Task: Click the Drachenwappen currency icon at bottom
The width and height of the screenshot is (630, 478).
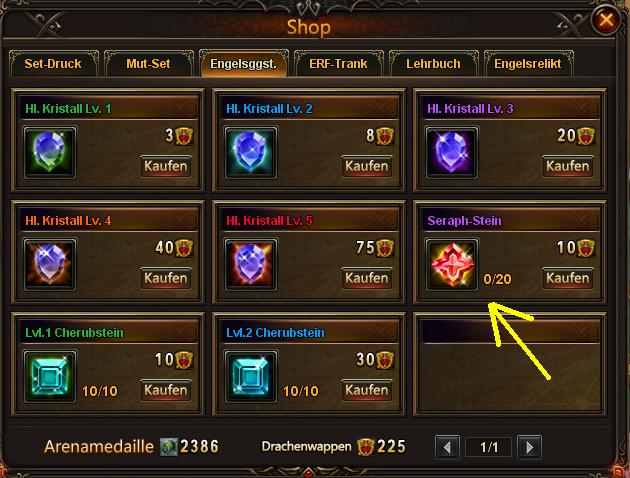Action: pos(366,447)
